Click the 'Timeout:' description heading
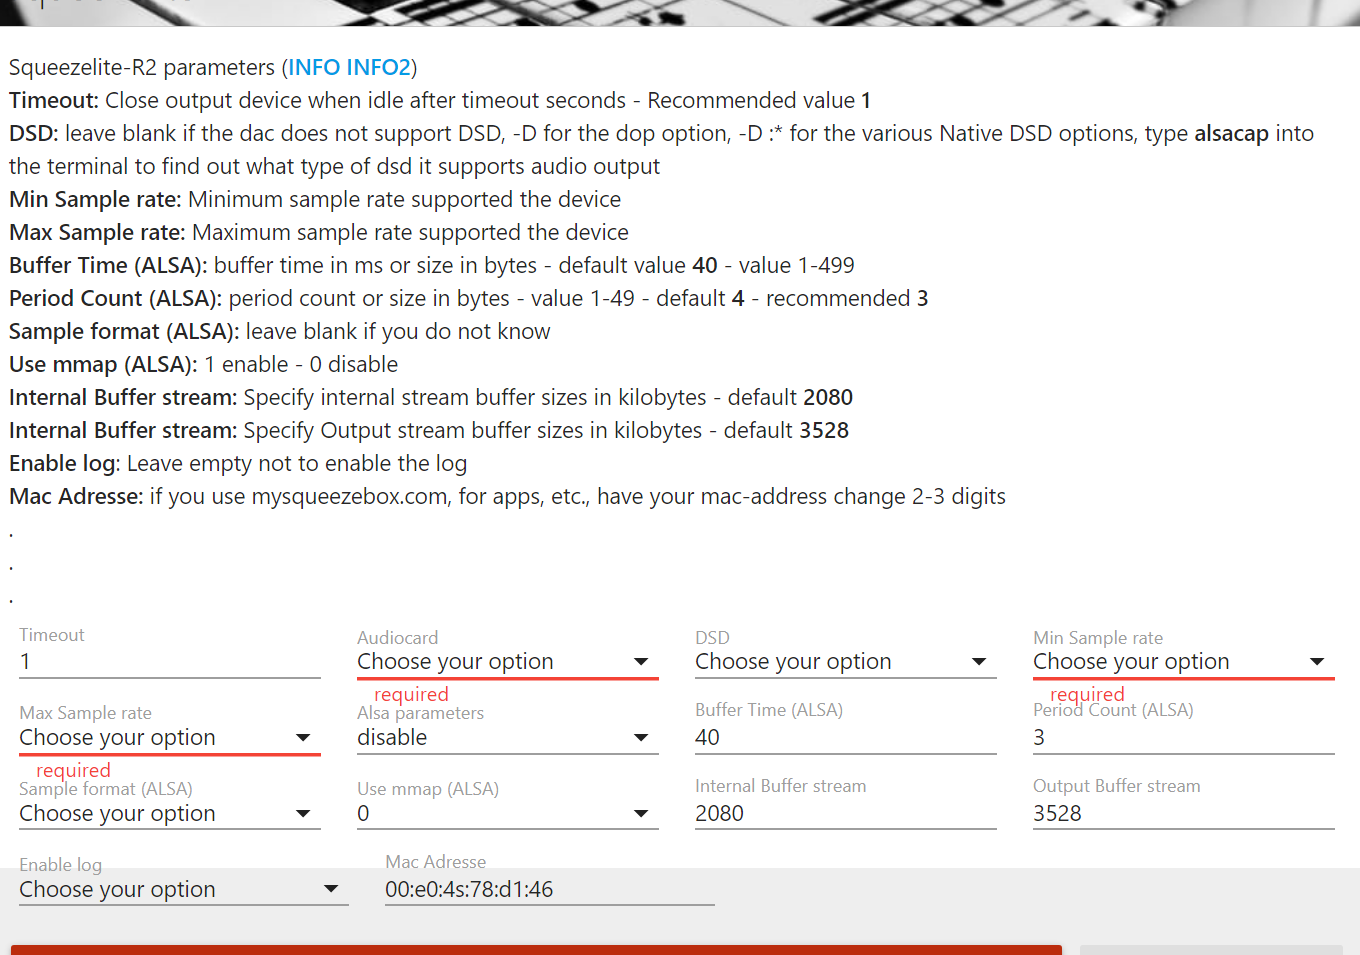 (54, 100)
